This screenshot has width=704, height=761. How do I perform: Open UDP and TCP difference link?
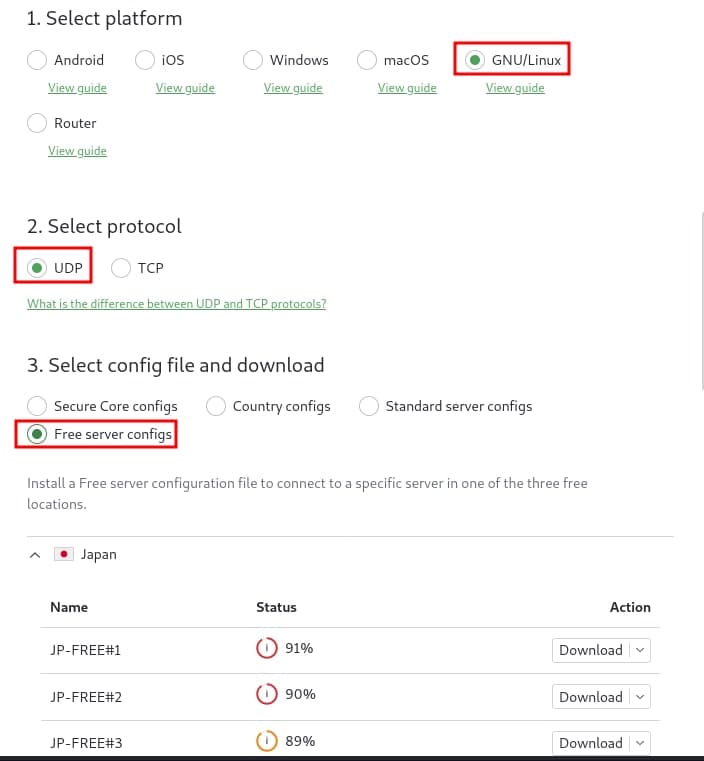click(x=176, y=304)
